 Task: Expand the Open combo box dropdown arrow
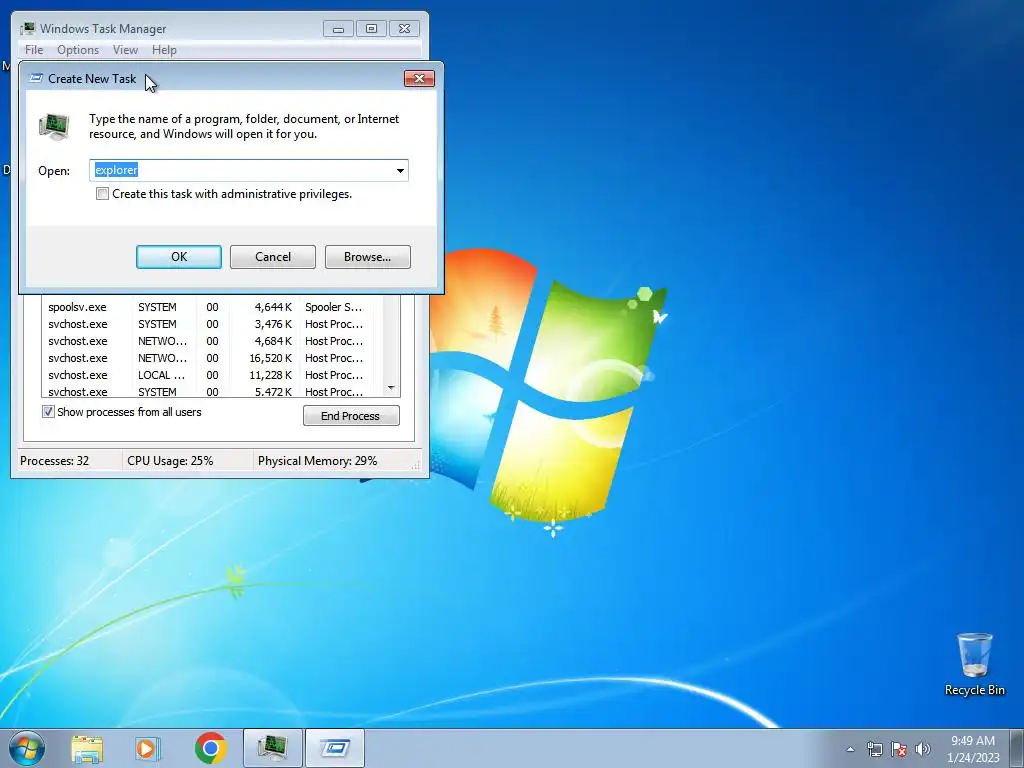pos(400,170)
